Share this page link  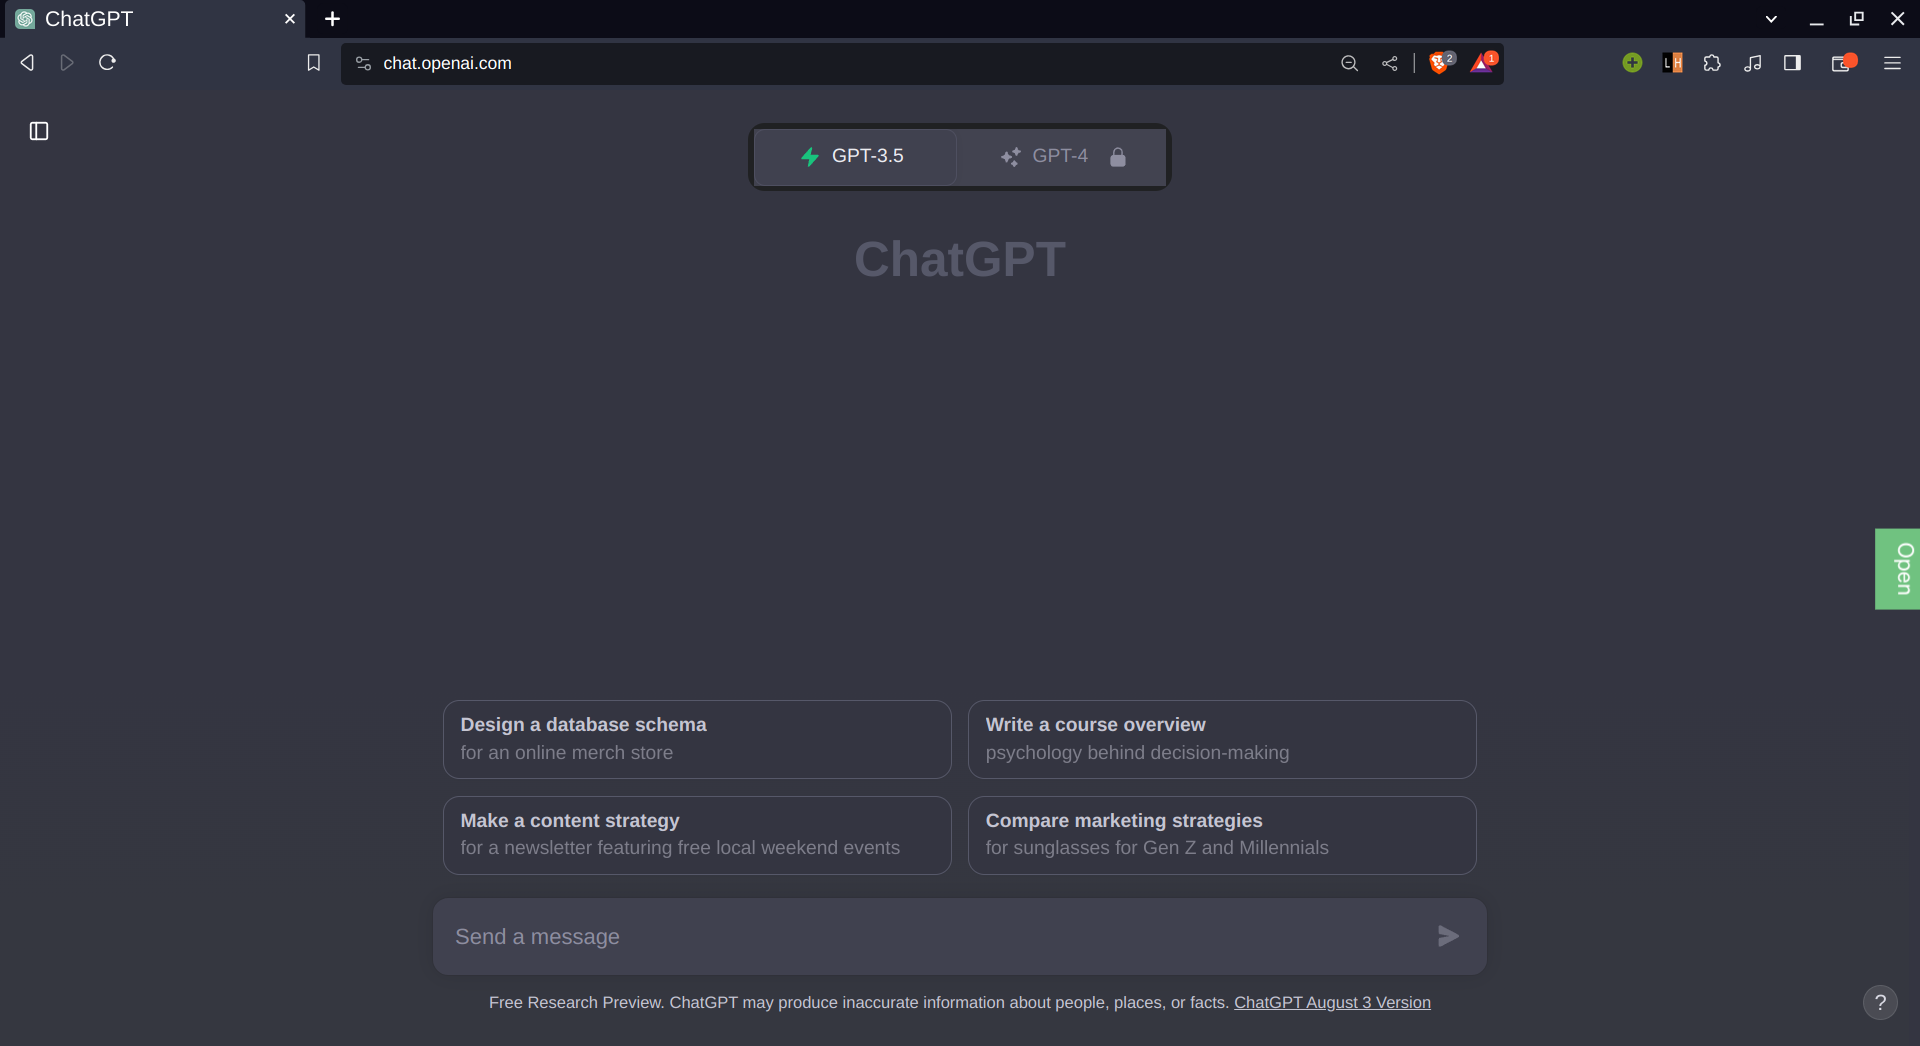pyautogui.click(x=1390, y=63)
